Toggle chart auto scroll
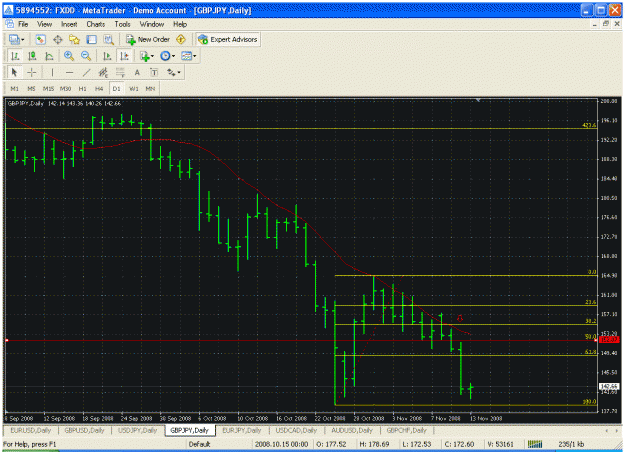The height and width of the screenshot is (452, 625). tap(107, 56)
